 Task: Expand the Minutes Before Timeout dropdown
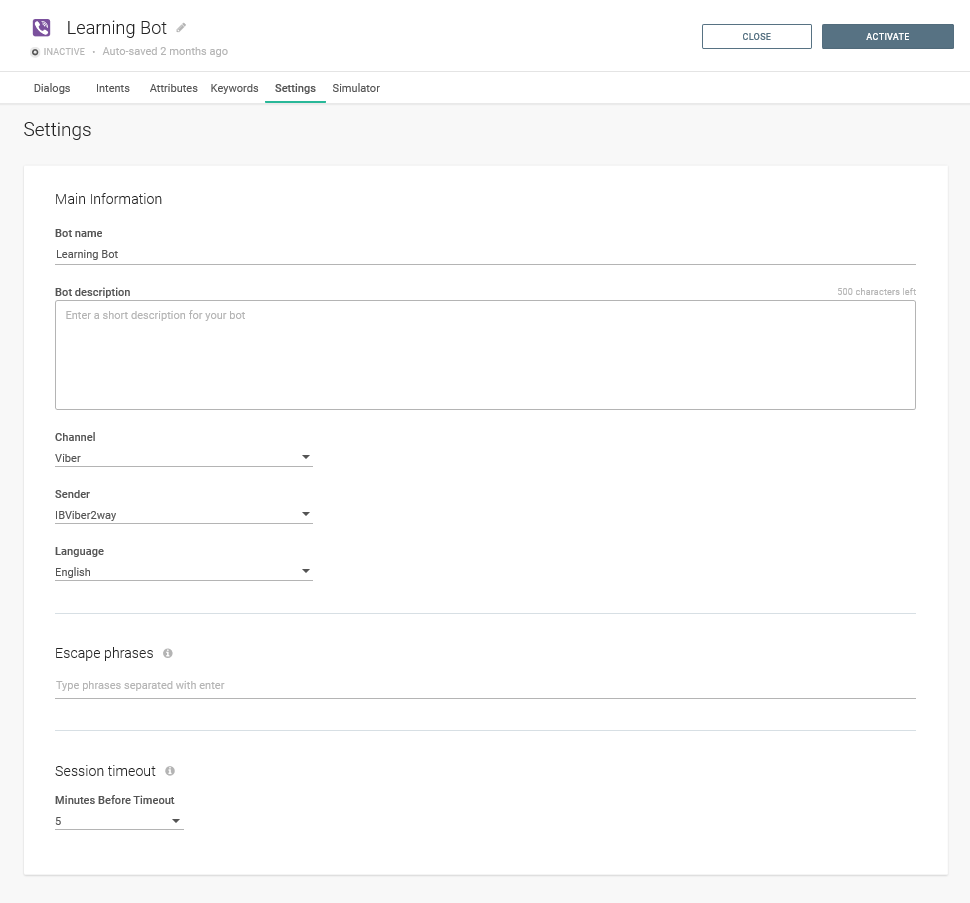click(x=119, y=821)
